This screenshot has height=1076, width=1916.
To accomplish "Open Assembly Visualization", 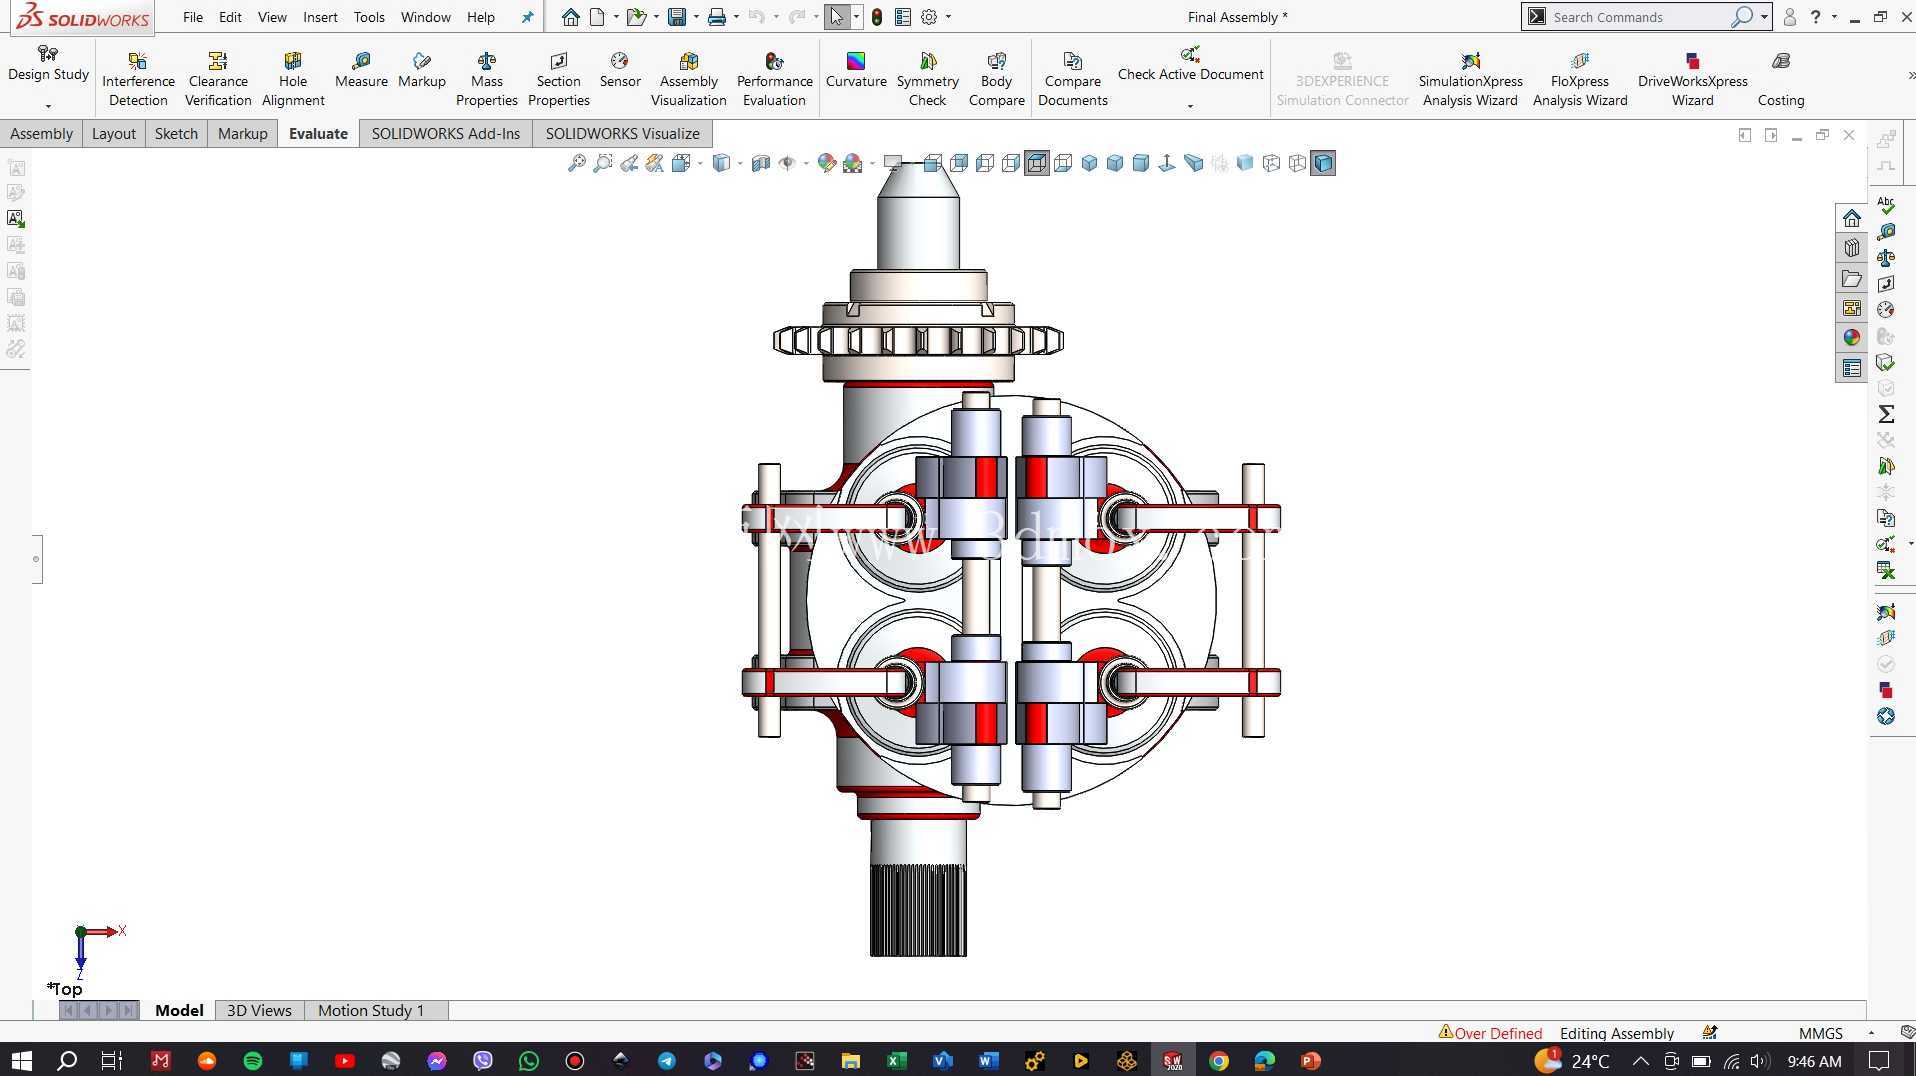I will tap(688, 79).
